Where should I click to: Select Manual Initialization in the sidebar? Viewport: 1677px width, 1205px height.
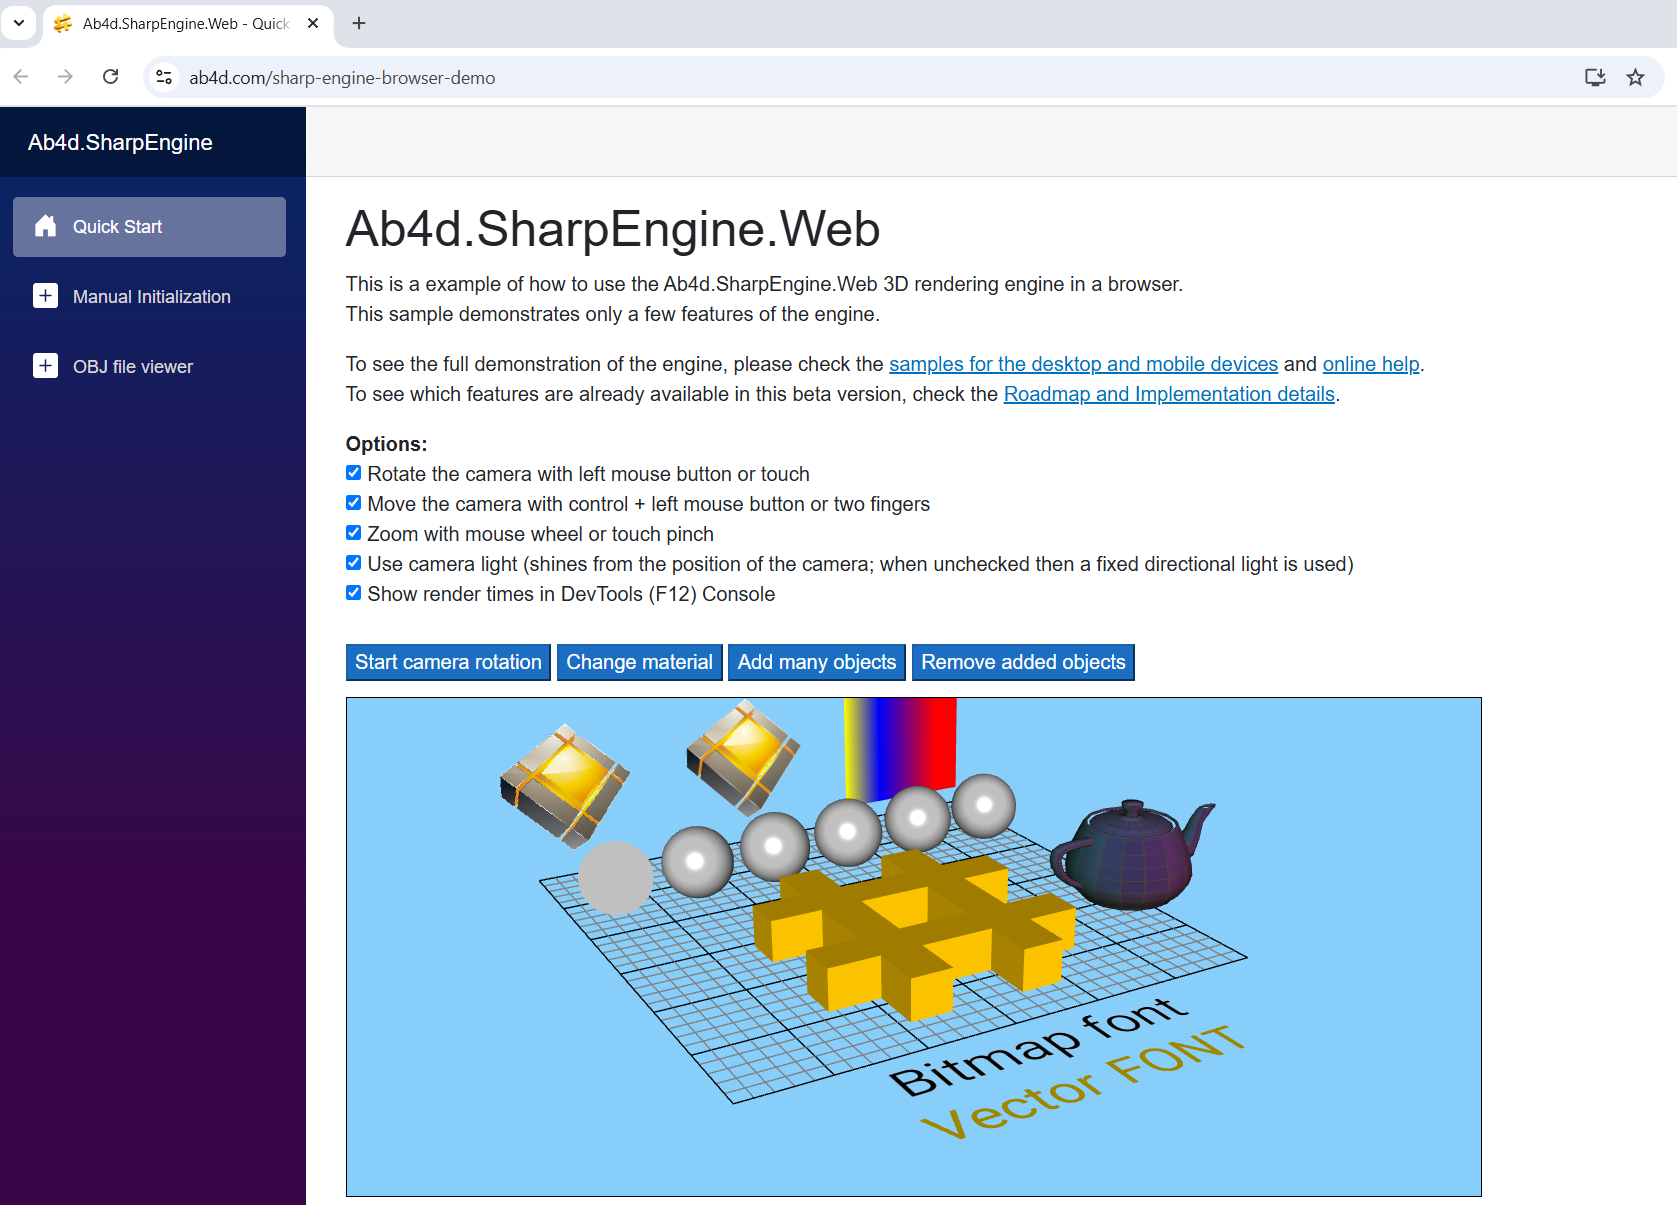point(151,297)
